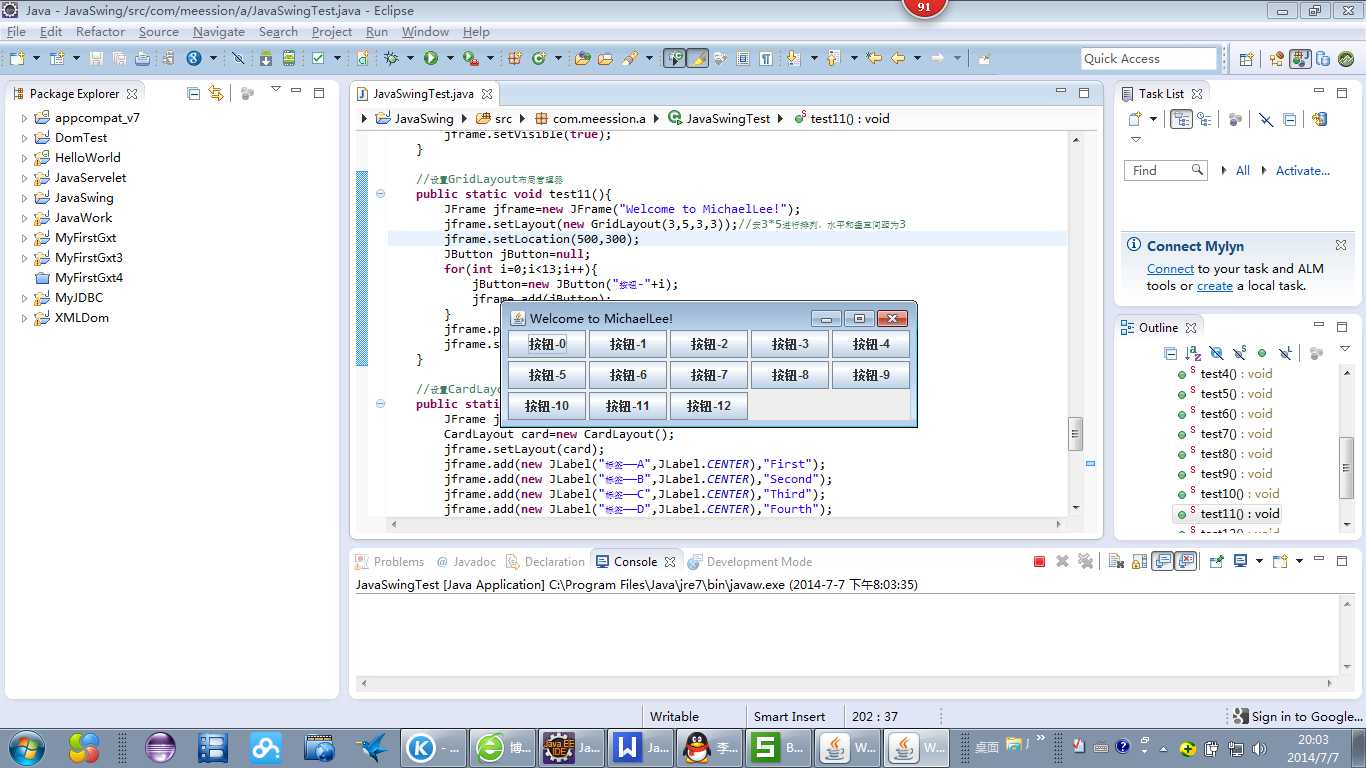Toggle Categorized view in Task List

tap(1181, 119)
